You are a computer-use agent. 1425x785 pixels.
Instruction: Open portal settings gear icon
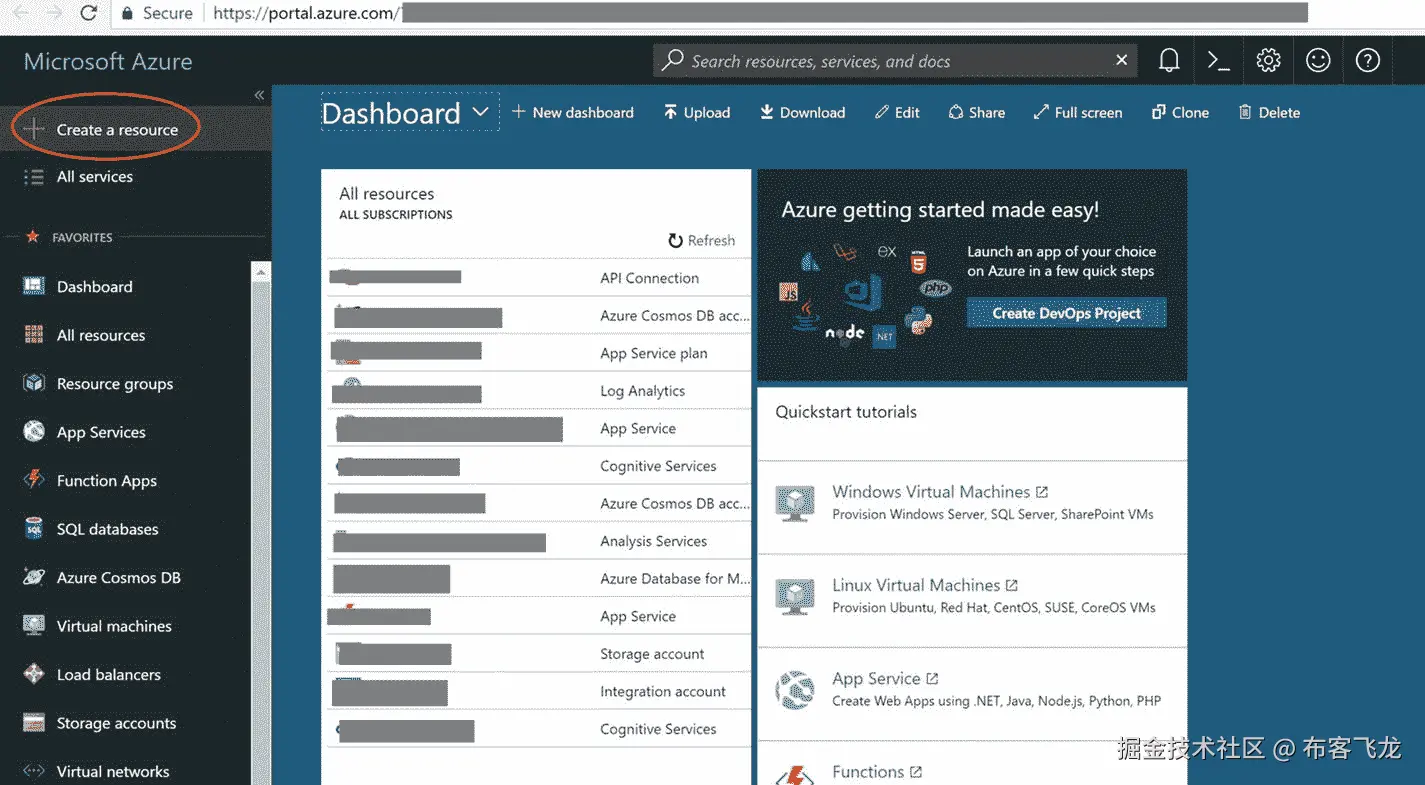point(1268,61)
